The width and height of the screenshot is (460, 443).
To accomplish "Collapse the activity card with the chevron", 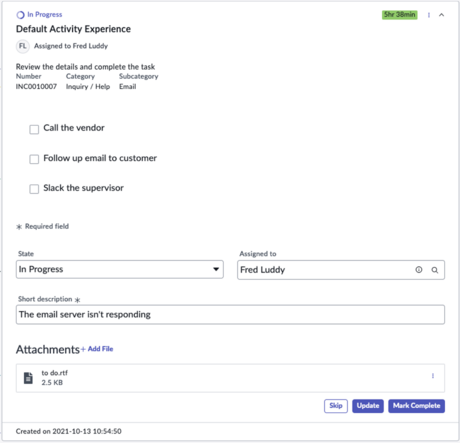I will [x=441, y=15].
